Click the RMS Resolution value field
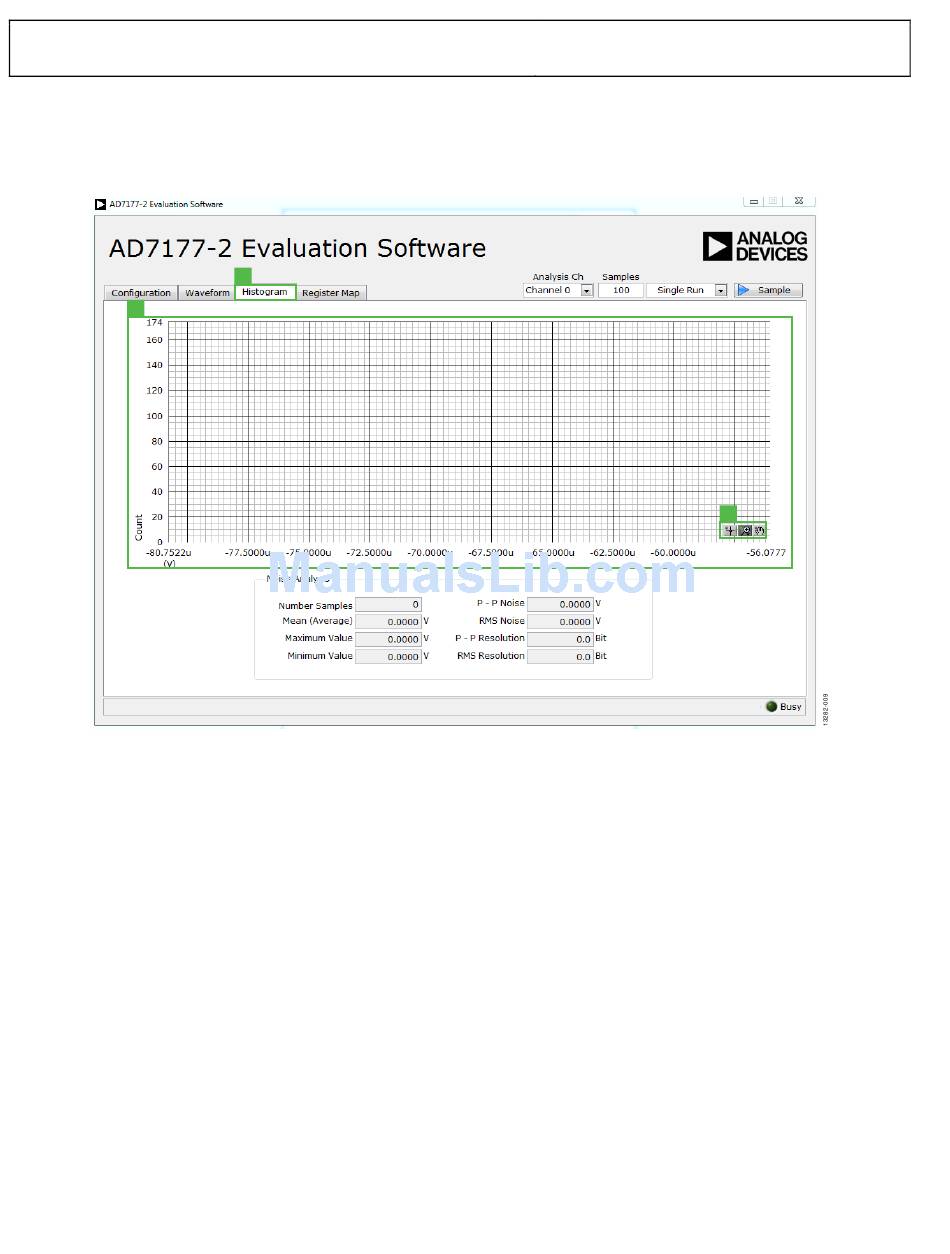Viewport: 950px width, 1254px height. pyautogui.click(x=560, y=657)
